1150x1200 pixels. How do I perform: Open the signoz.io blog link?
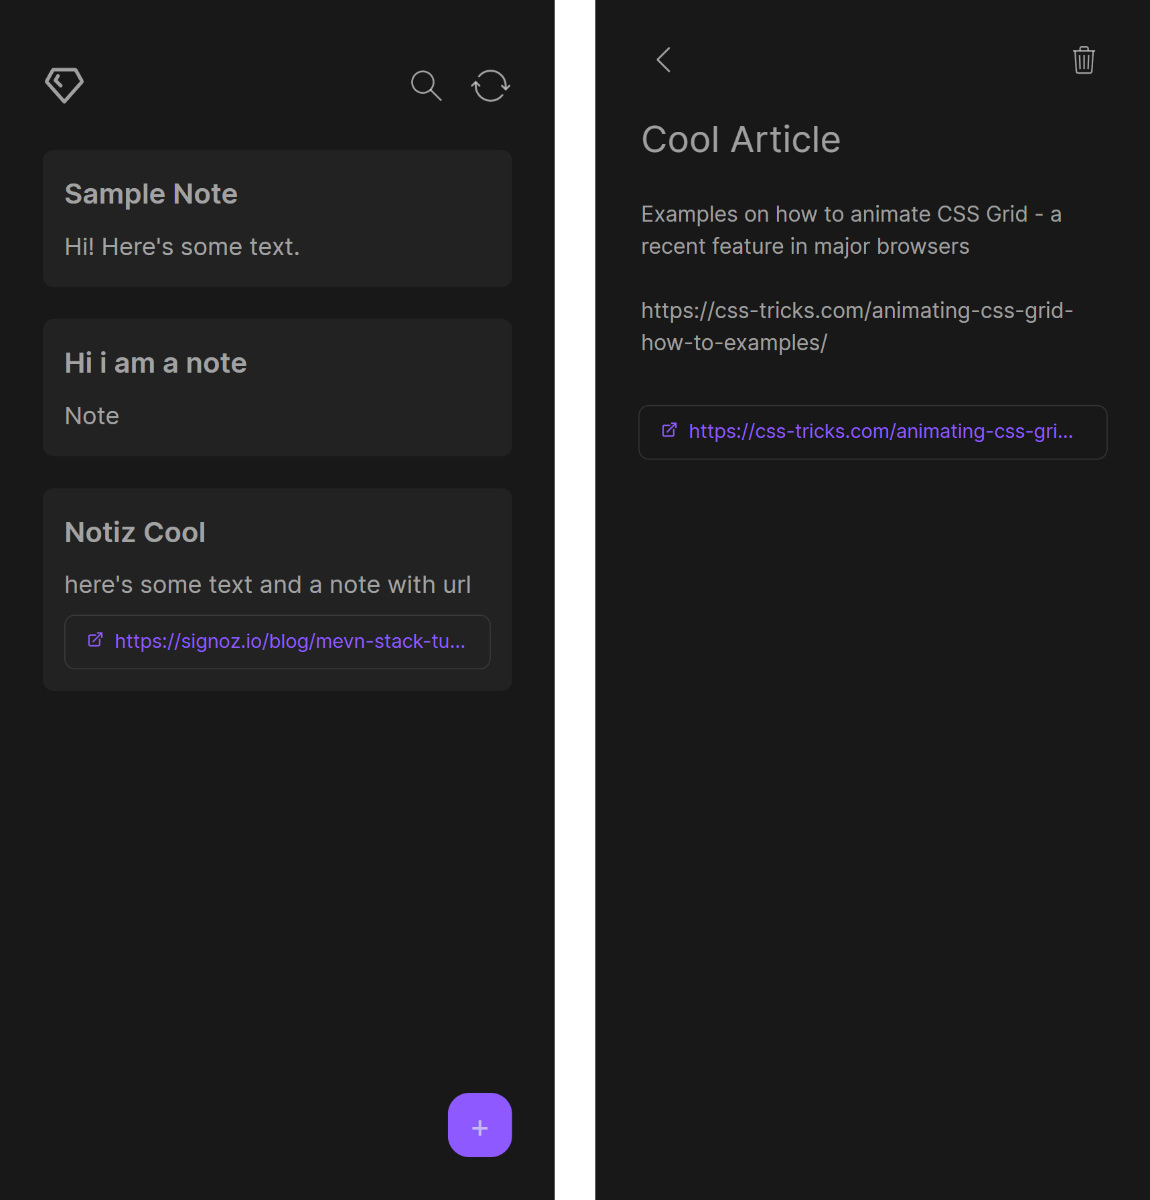(x=278, y=642)
